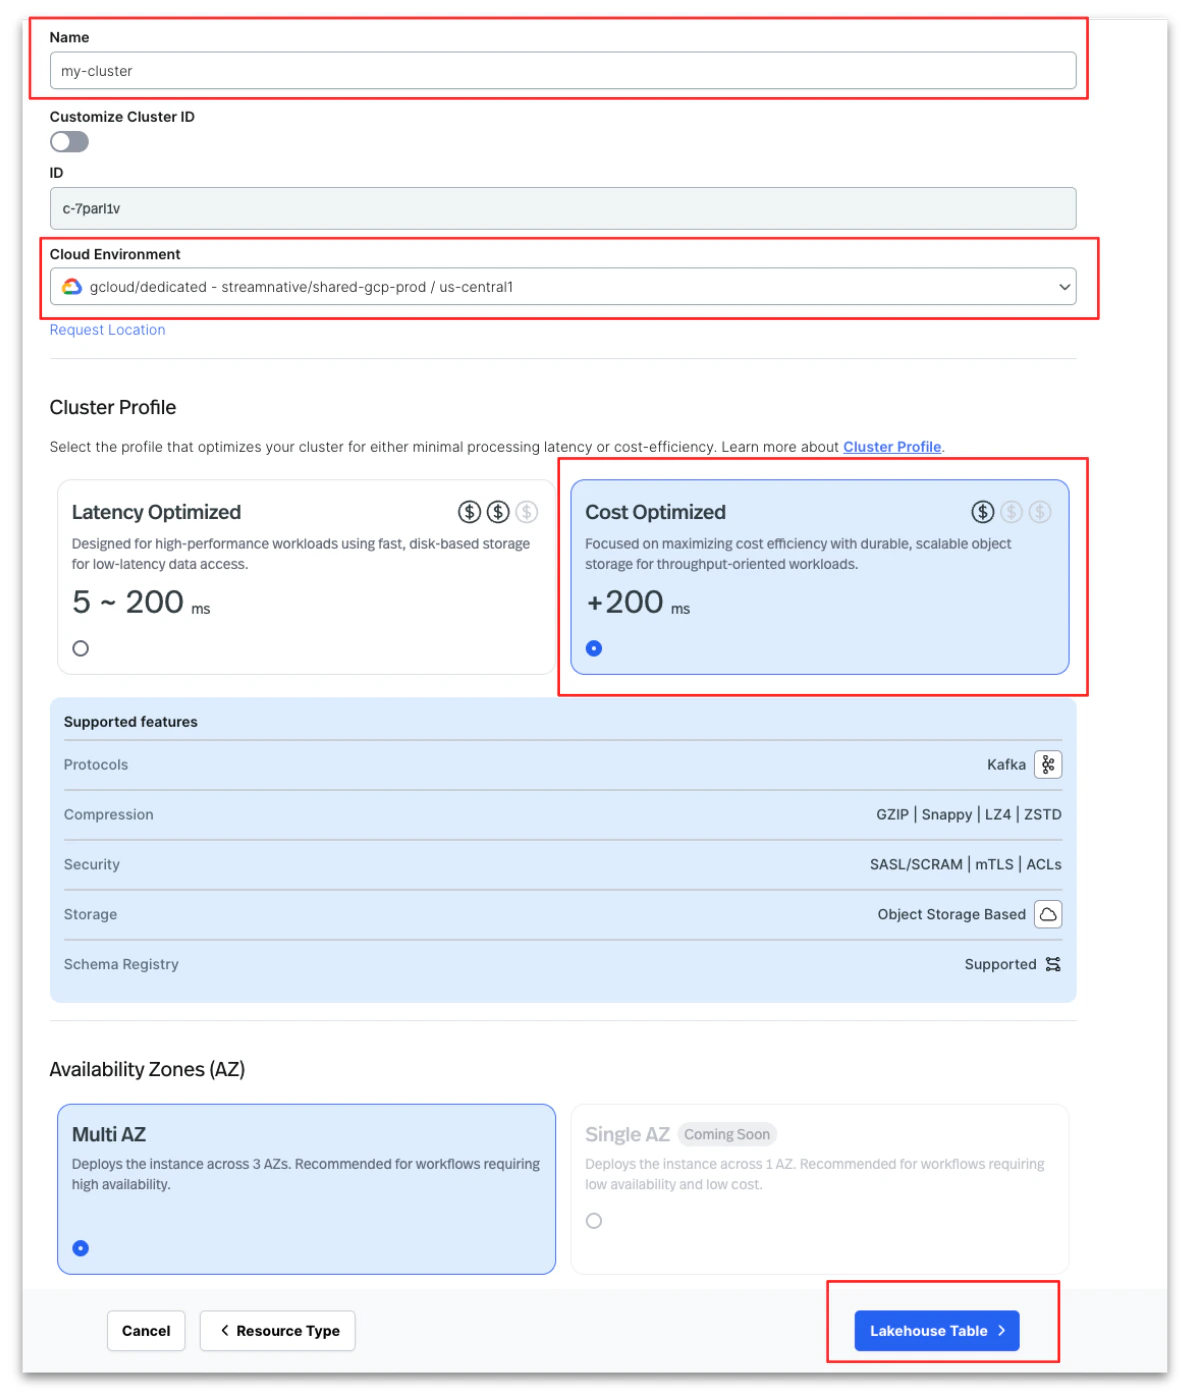Click the grayed third dollar icon on Cost Optimized

pos(1041,512)
